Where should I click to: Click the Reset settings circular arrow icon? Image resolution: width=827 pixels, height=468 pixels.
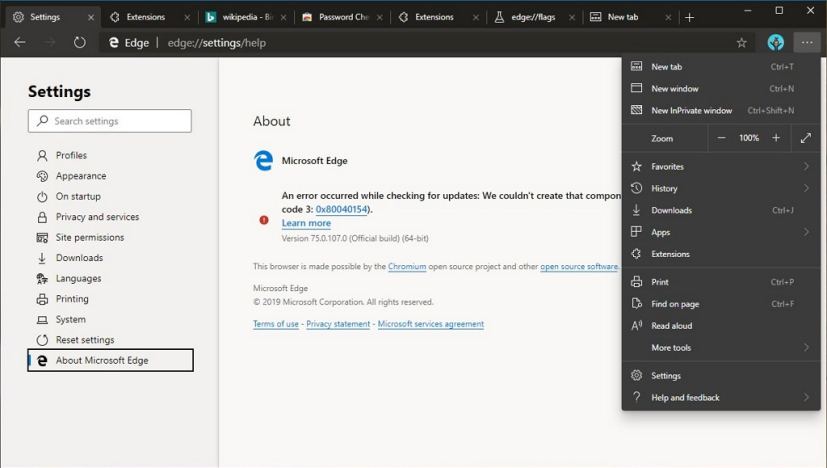point(42,340)
